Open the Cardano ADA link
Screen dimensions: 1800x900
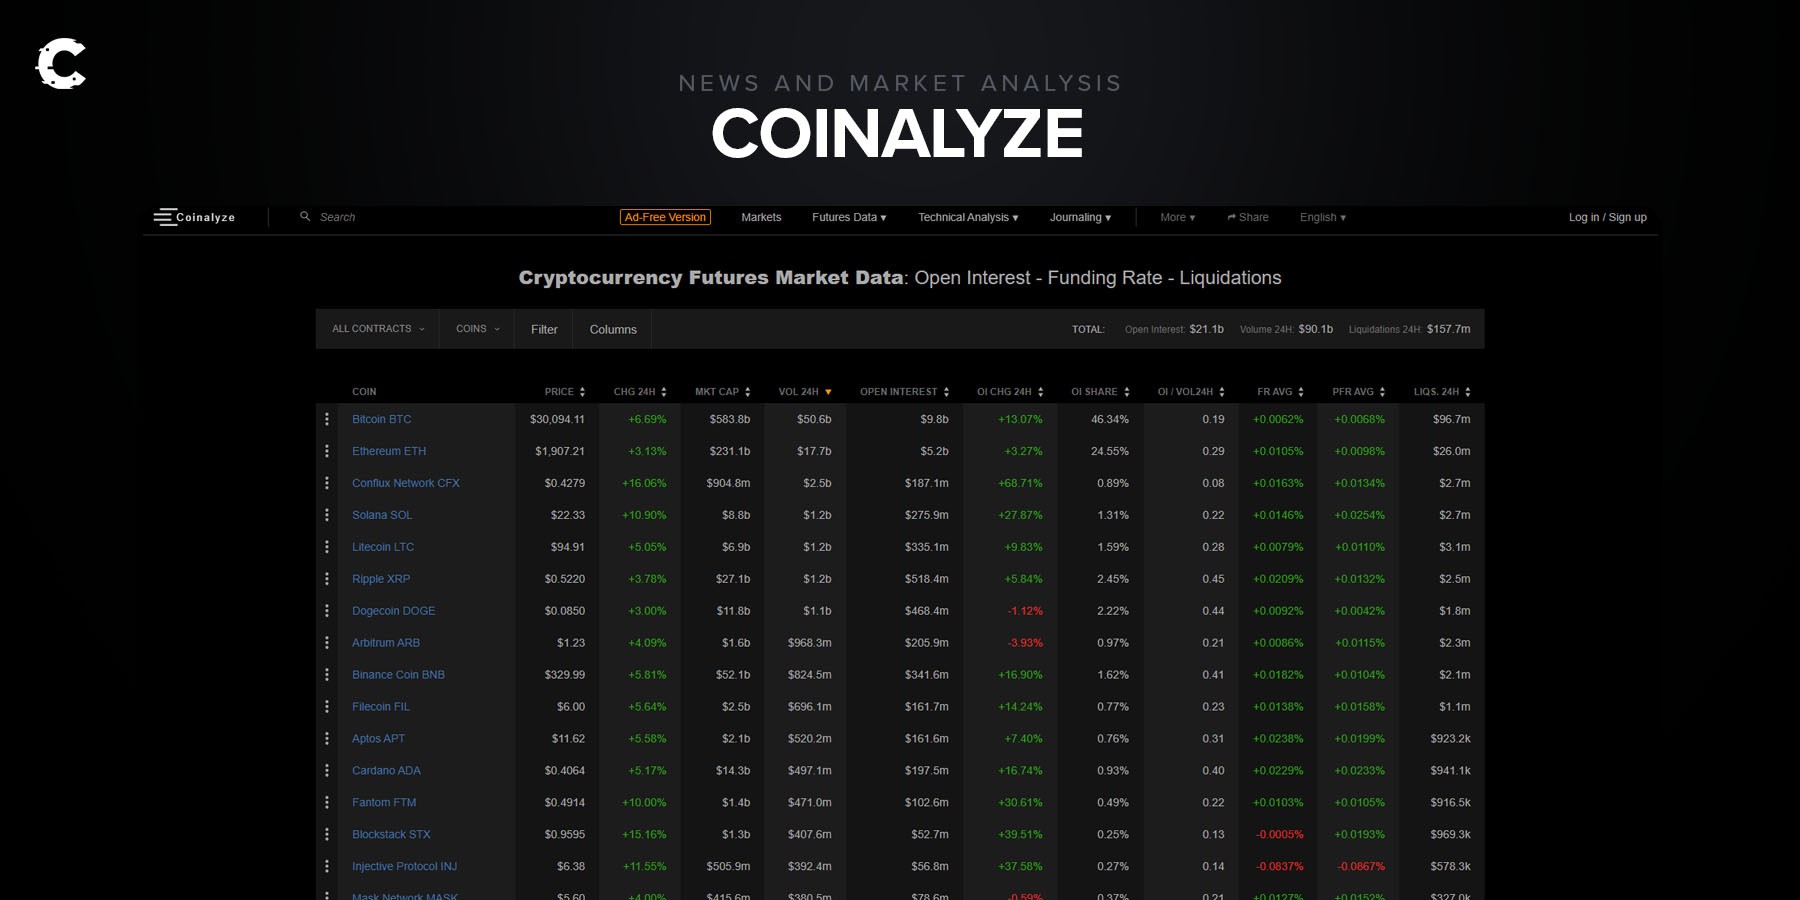[x=387, y=771]
